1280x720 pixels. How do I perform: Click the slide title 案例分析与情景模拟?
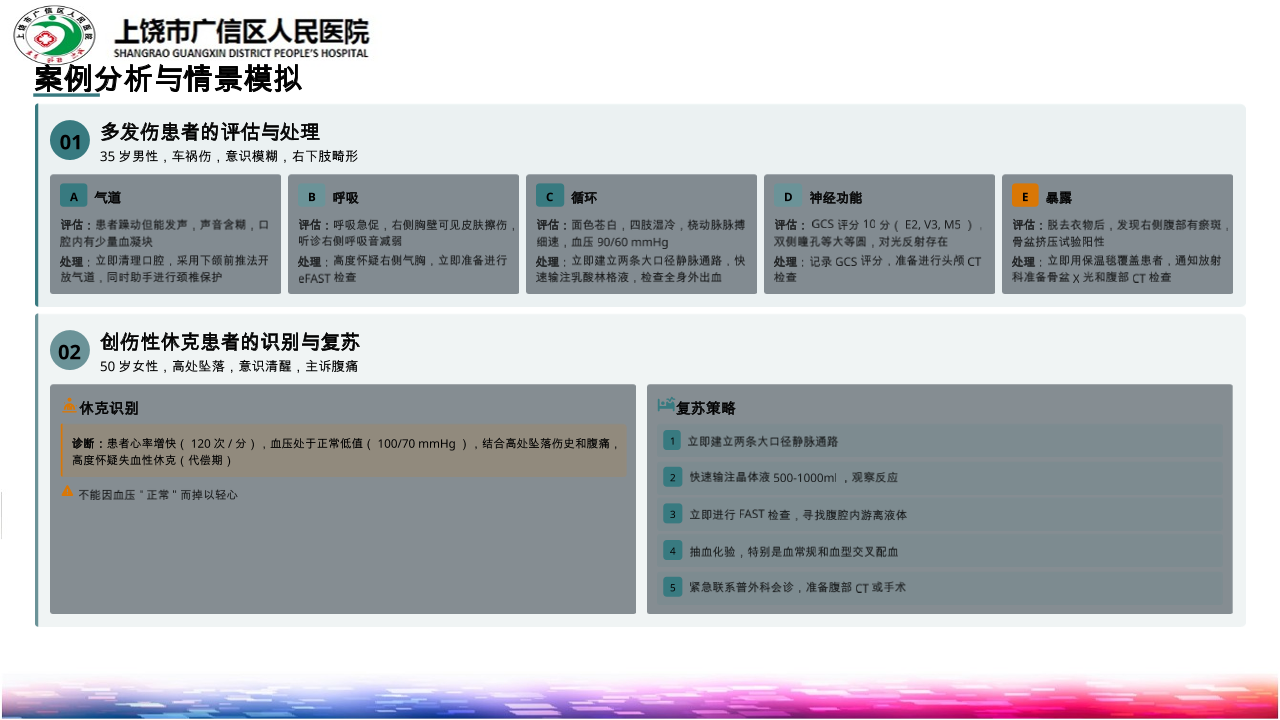tap(168, 79)
